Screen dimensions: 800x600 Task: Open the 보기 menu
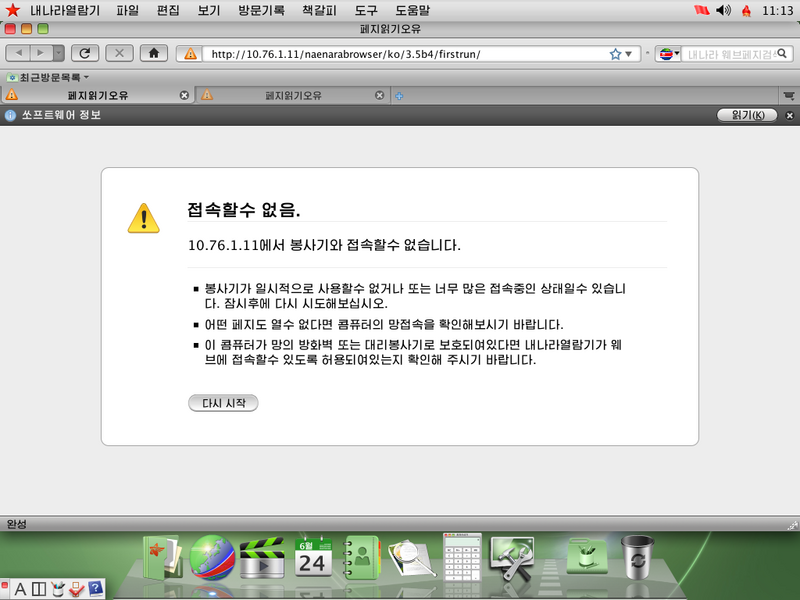tap(209, 10)
